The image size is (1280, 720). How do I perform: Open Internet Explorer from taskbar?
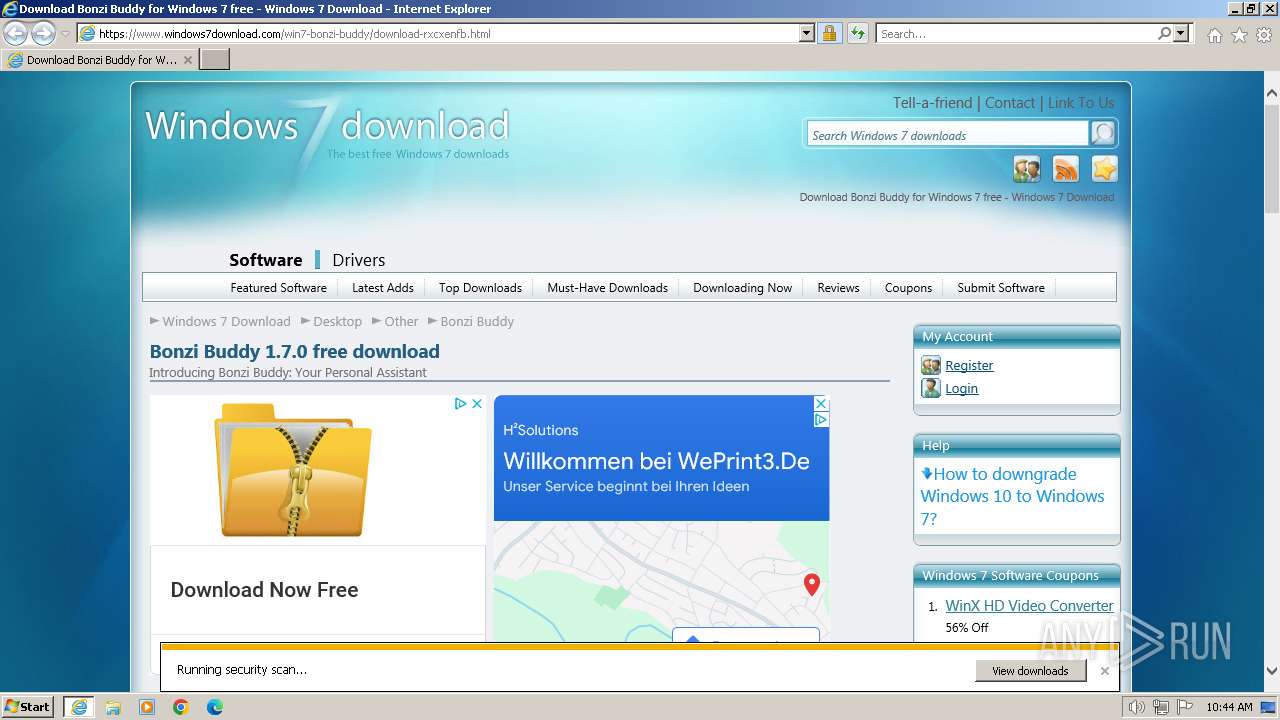point(79,707)
